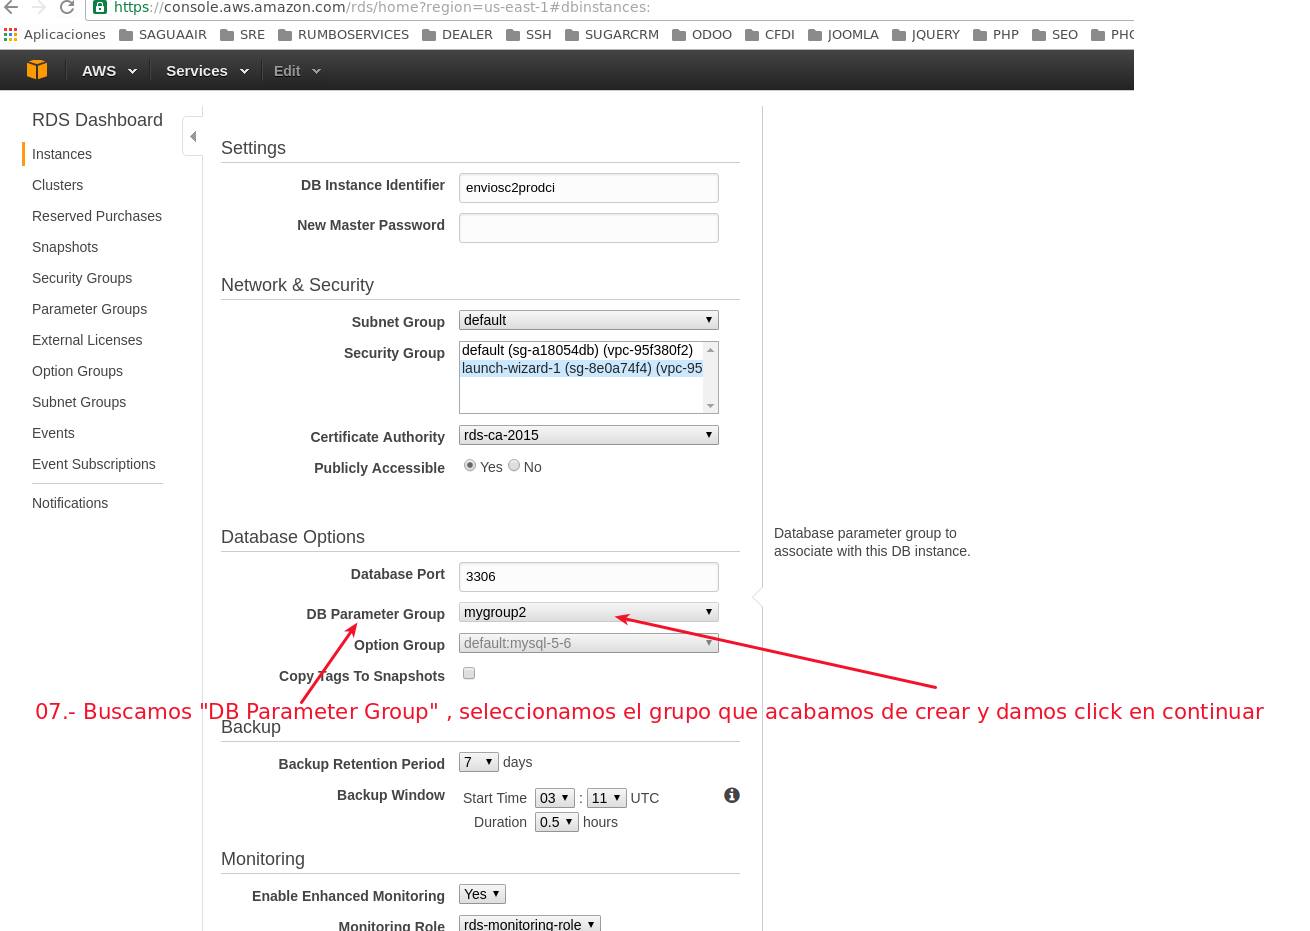Open the Option Group dropdown
The width and height of the screenshot is (1310, 931).
589,643
